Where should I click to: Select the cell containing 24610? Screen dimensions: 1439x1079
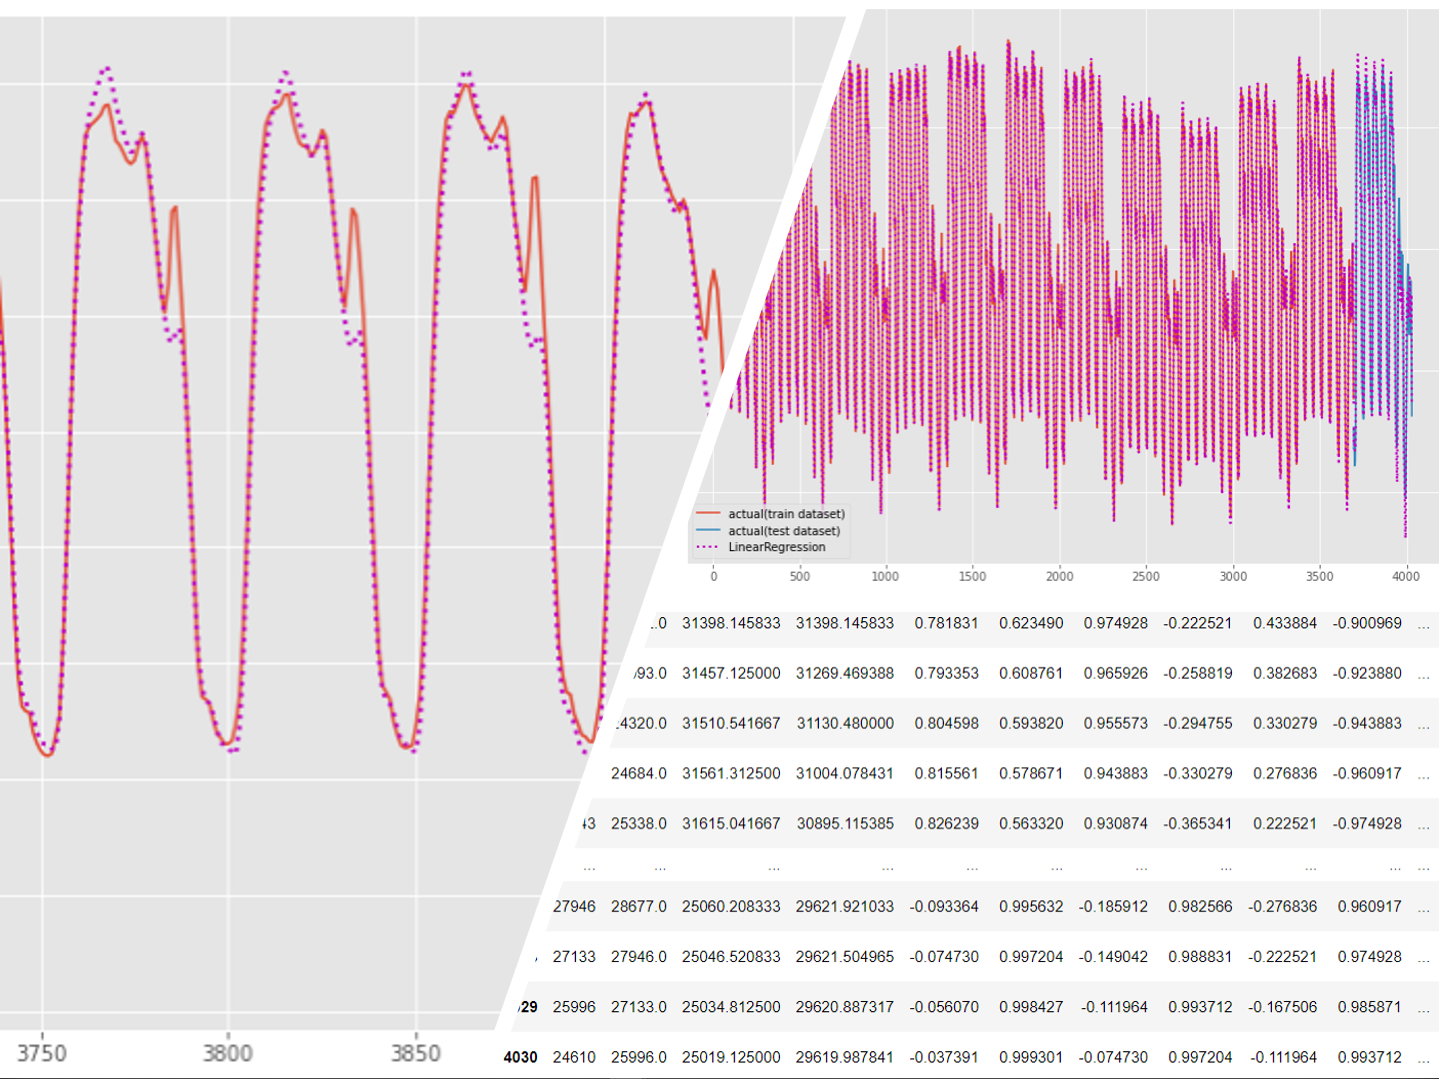coord(574,1057)
